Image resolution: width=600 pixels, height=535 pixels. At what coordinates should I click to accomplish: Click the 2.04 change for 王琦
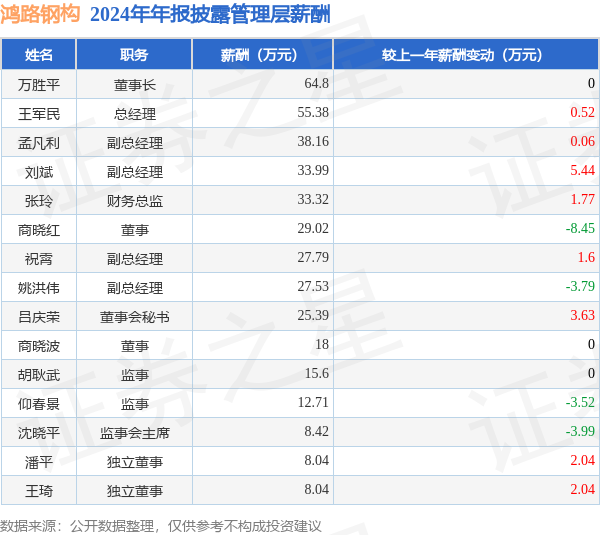point(582,489)
